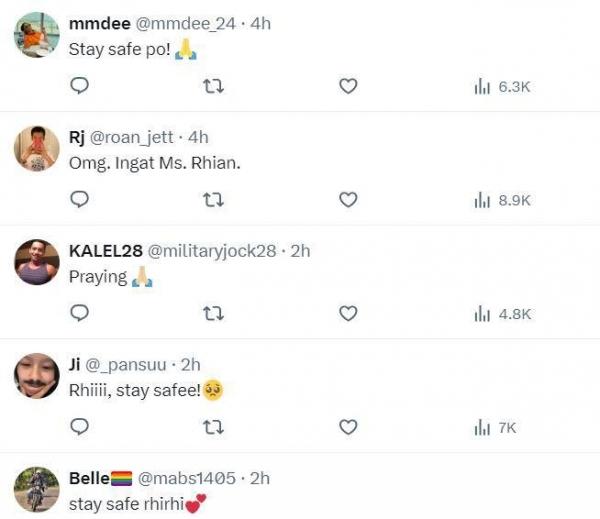This screenshot has width=600, height=519.
Task: Reply to mmdee's "Stay safe po!" tweet
Action: (x=80, y=87)
